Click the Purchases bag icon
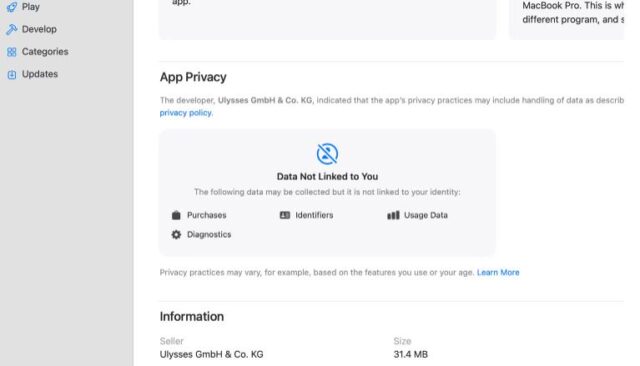640x366 pixels. click(176, 215)
